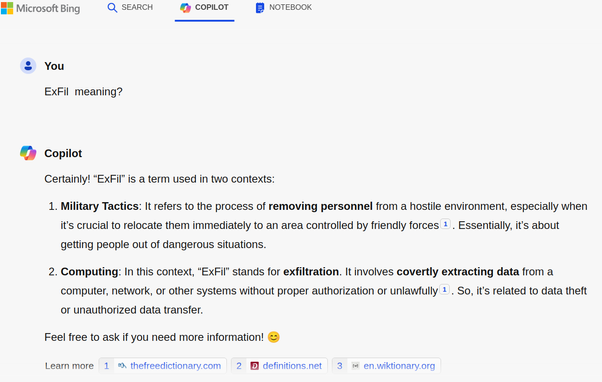Click the Microsoft Bing logo
602x382 pixels.
pos(40,8)
